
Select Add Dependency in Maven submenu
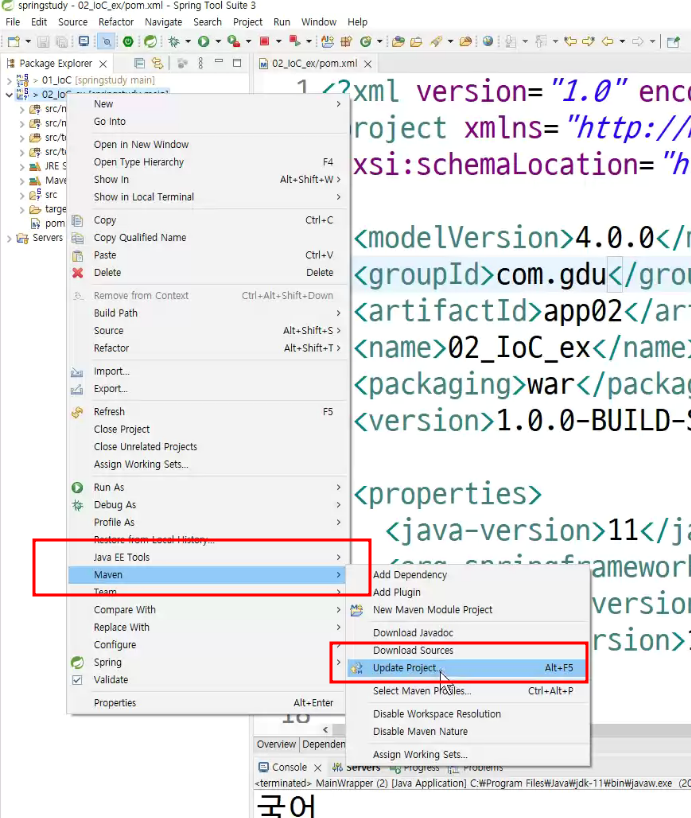(x=468, y=574)
